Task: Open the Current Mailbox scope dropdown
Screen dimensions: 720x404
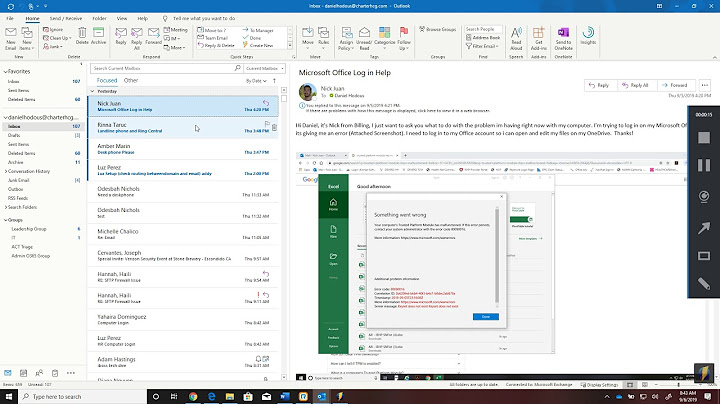Action: tap(264, 68)
